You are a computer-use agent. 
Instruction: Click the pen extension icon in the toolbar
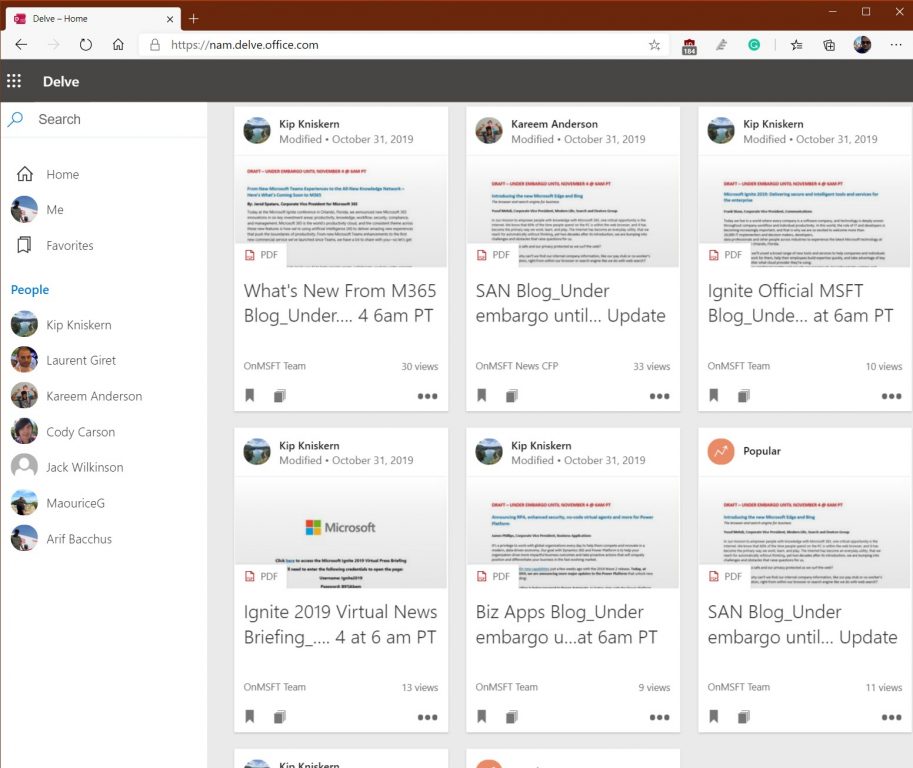point(721,45)
